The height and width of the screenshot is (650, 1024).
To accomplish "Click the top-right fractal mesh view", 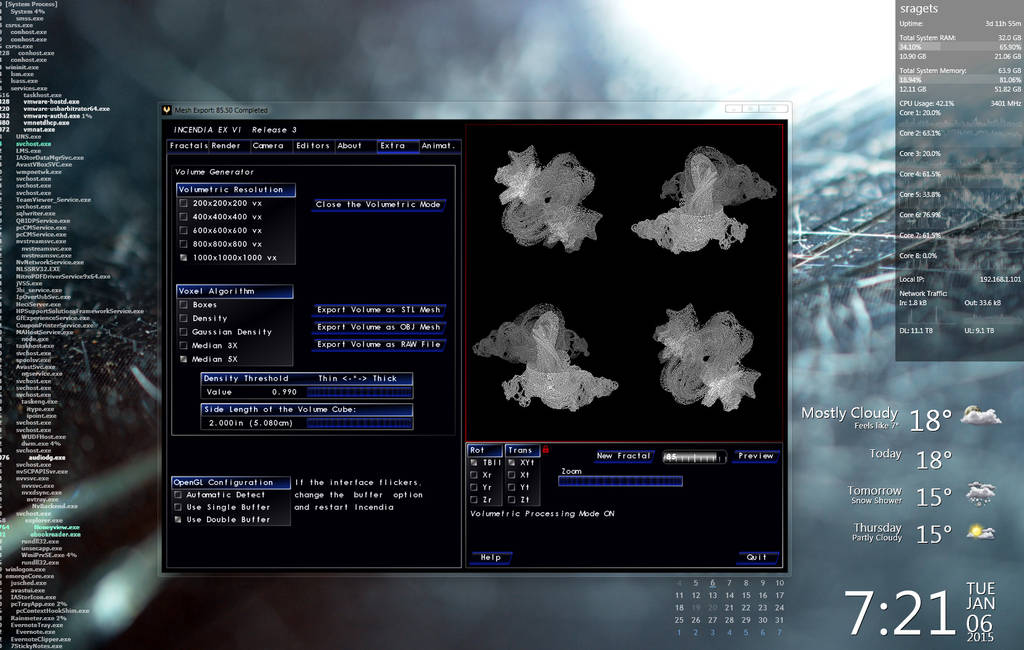I will 704,199.
